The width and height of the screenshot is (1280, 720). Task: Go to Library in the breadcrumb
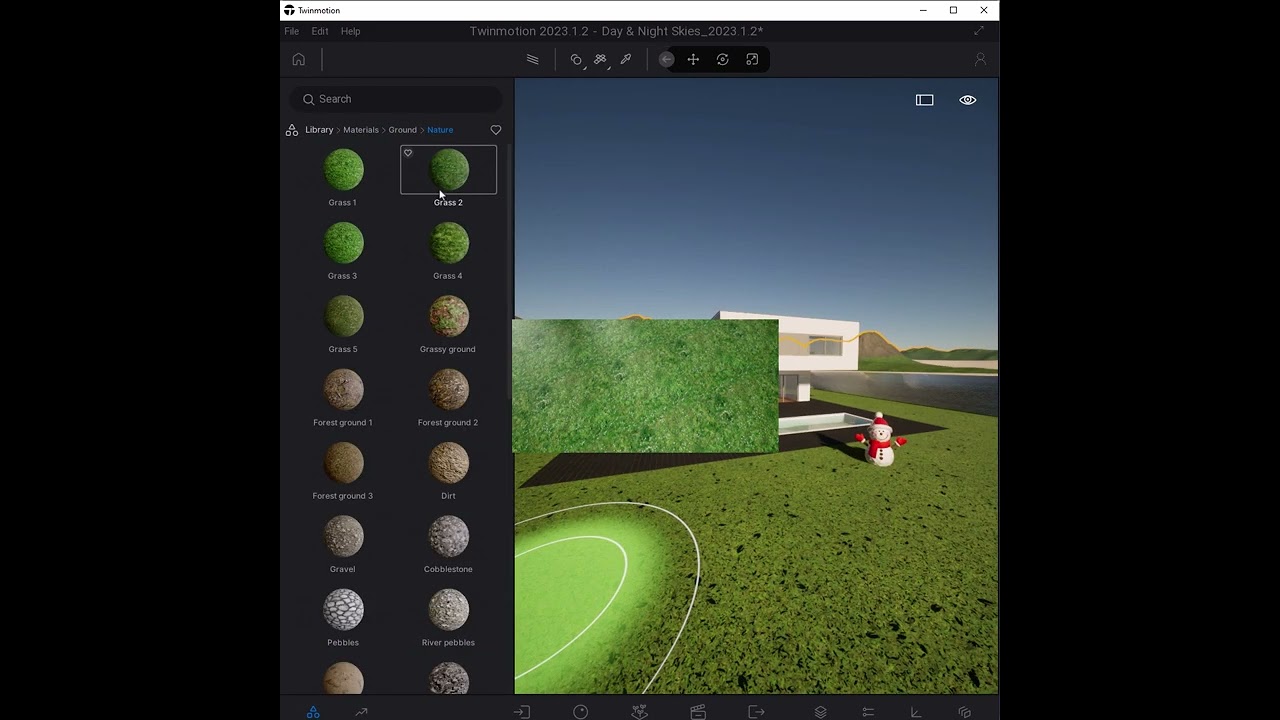click(x=319, y=130)
